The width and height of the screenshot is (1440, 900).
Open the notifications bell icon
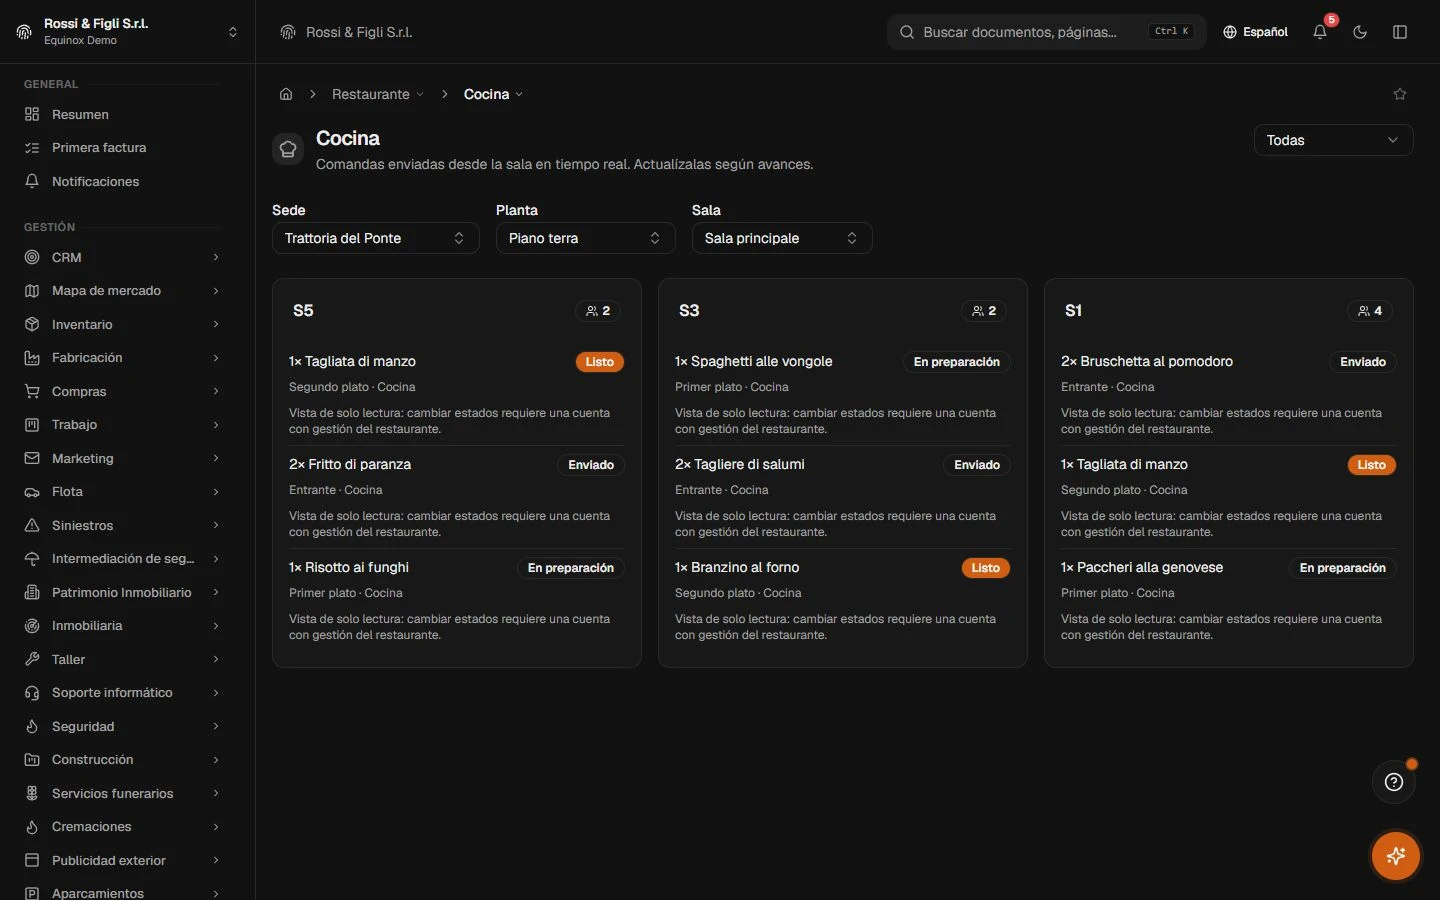(1320, 32)
